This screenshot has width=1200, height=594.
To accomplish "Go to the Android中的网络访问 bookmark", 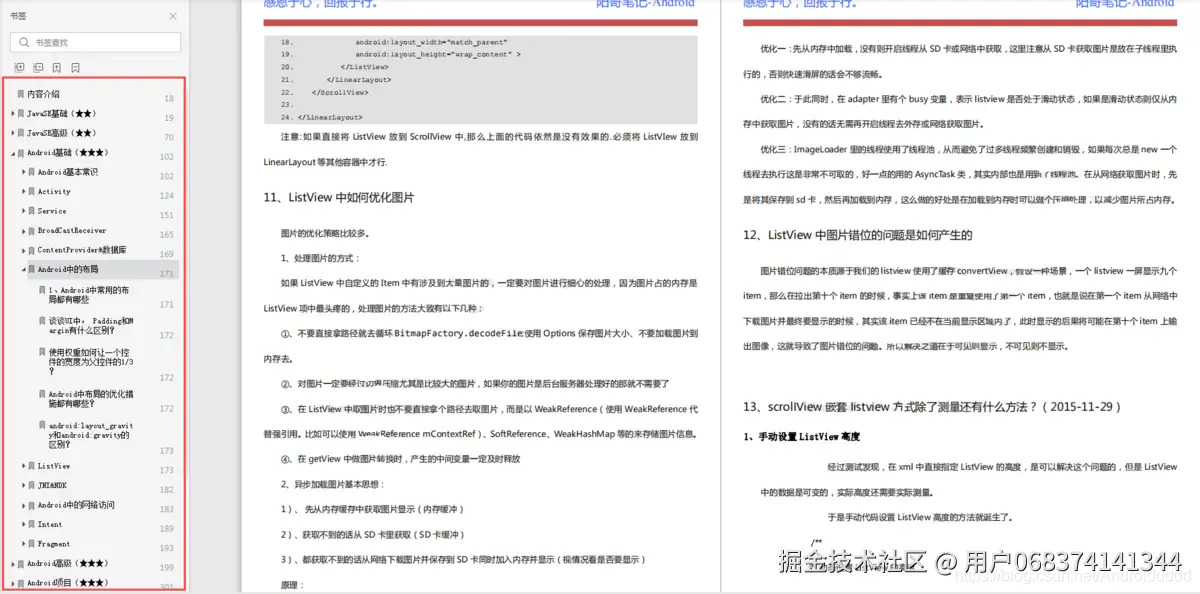I will coord(76,505).
